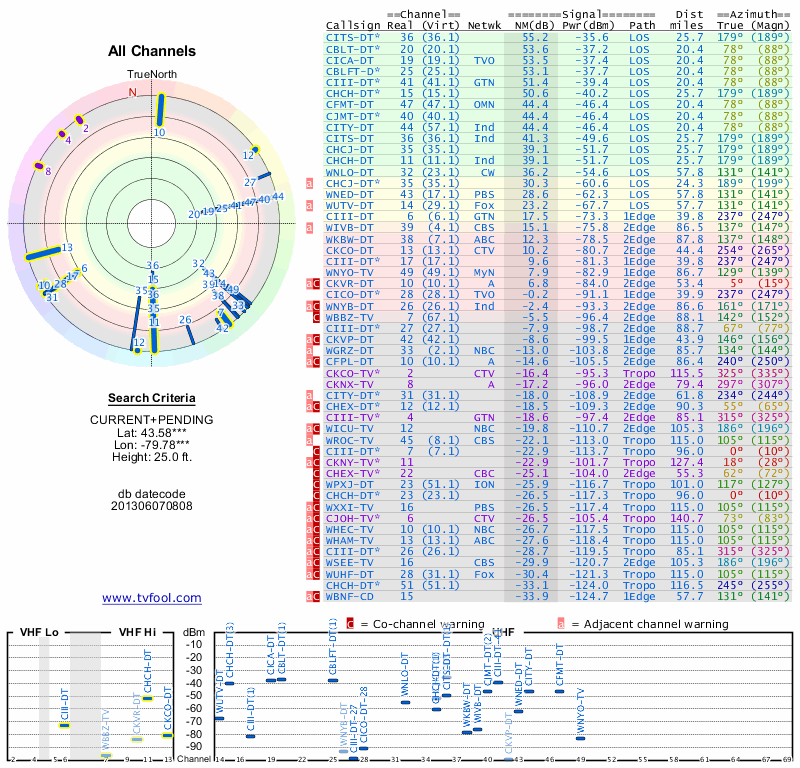Select the WGRZ-DT callsign in the table

coord(349,351)
